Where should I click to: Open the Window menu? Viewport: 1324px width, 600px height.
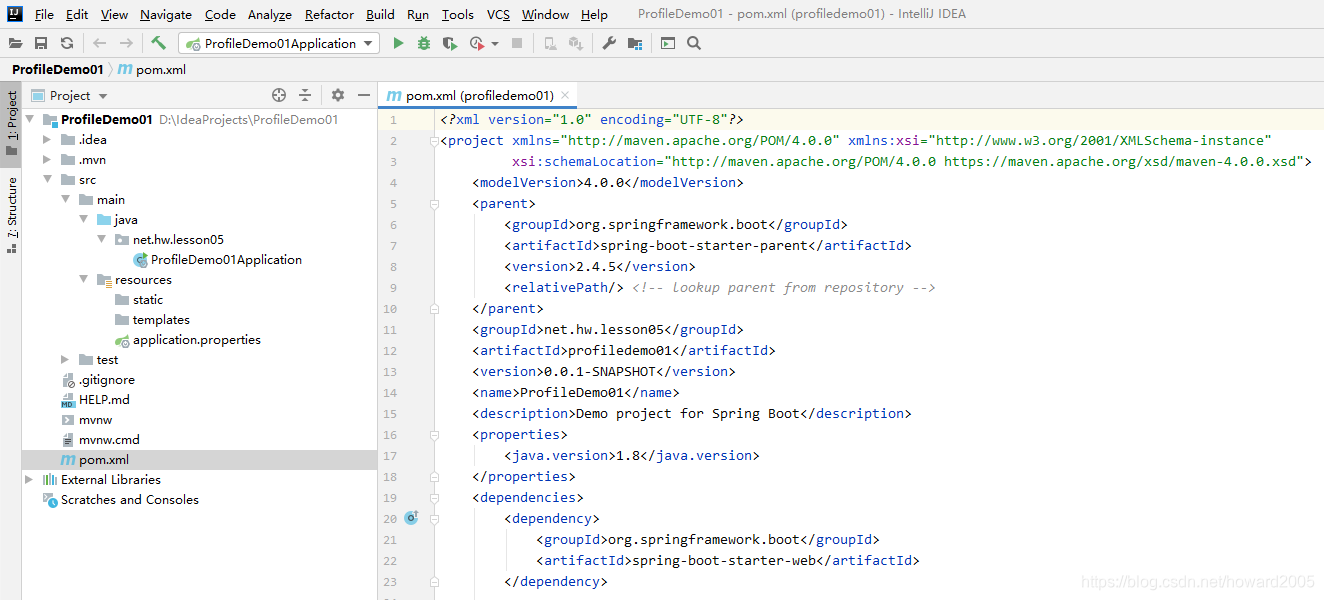[x=546, y=14]
